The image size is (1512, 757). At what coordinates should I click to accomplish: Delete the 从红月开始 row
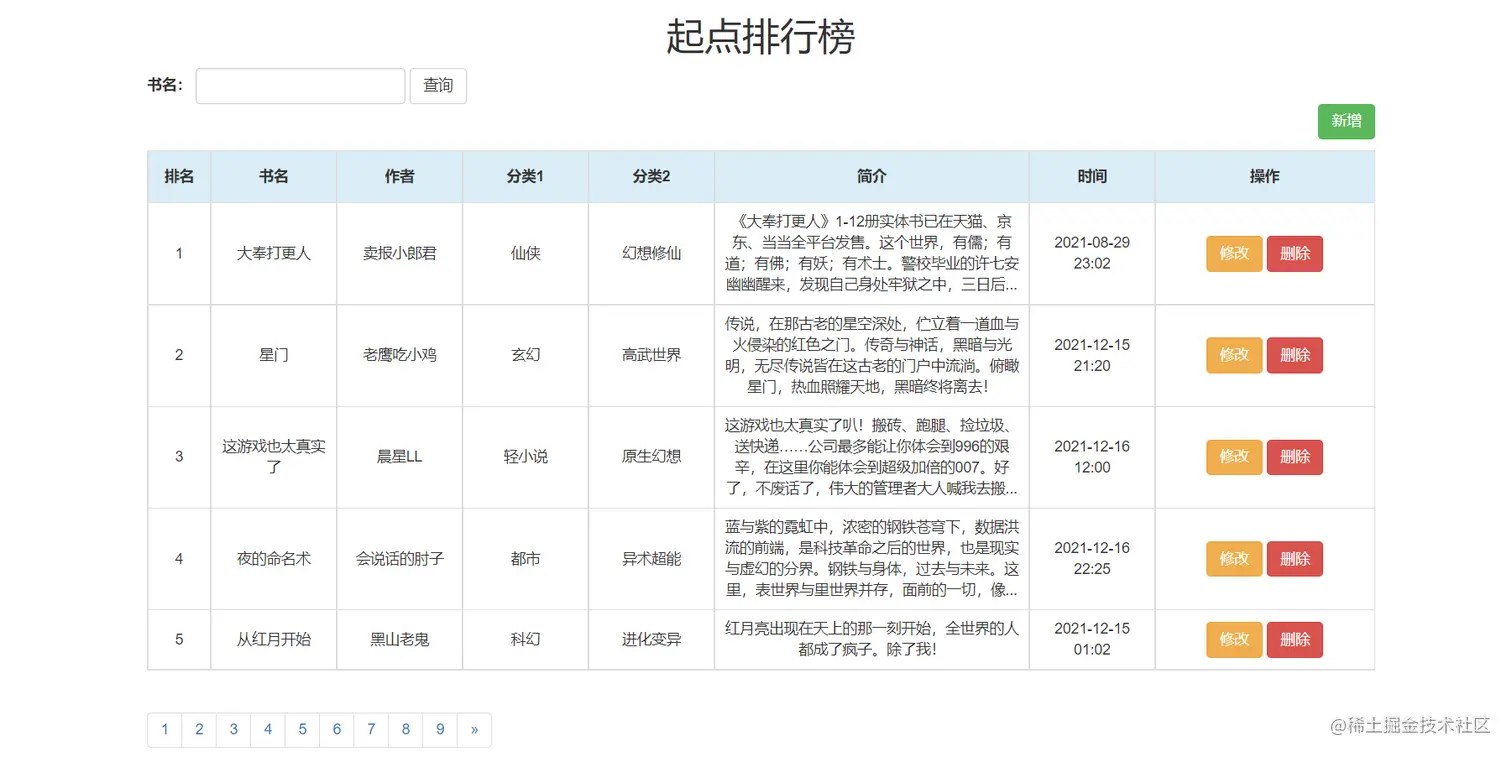[1295, 640]
